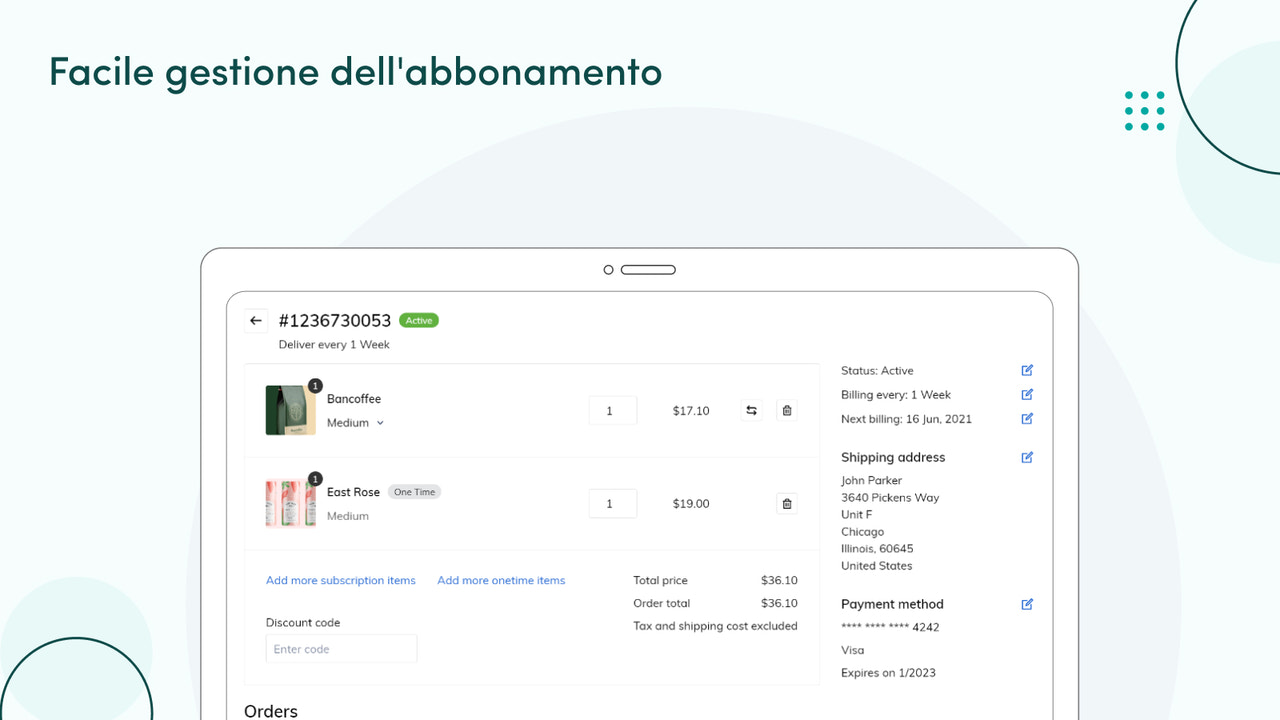1280x720 pixels.
Task: Select the order number #1236730053
Action: click(335, 321)
